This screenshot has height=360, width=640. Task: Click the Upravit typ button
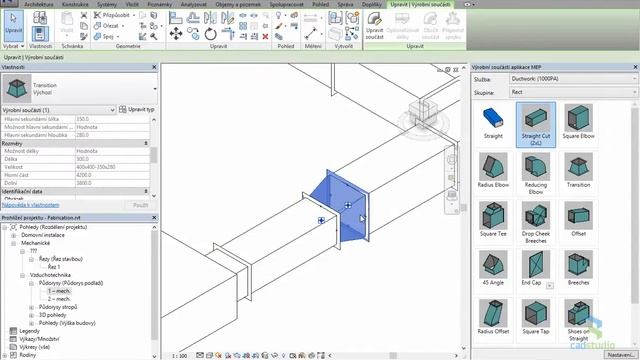[x=137, y=109]
